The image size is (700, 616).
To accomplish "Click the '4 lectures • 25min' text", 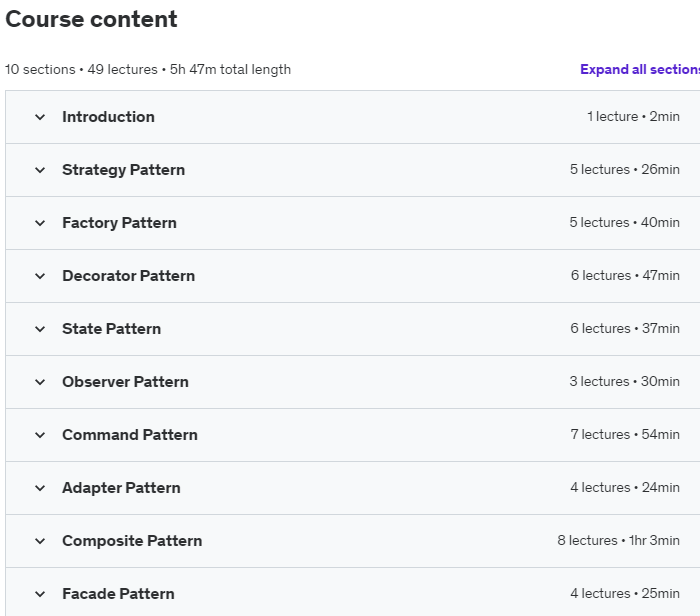I will coord(625,594).
